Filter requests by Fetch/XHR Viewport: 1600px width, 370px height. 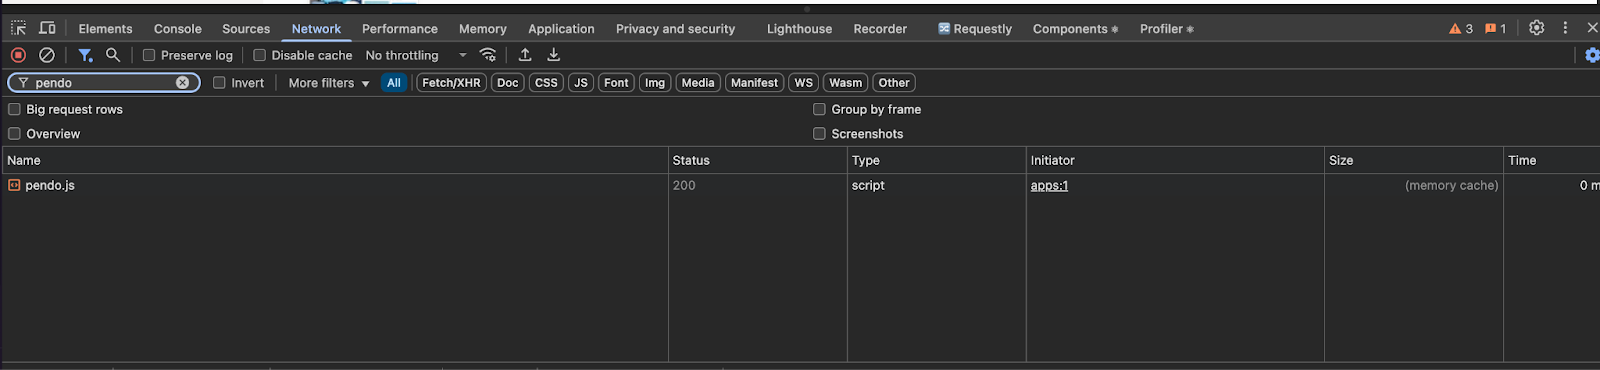[451, 83]
